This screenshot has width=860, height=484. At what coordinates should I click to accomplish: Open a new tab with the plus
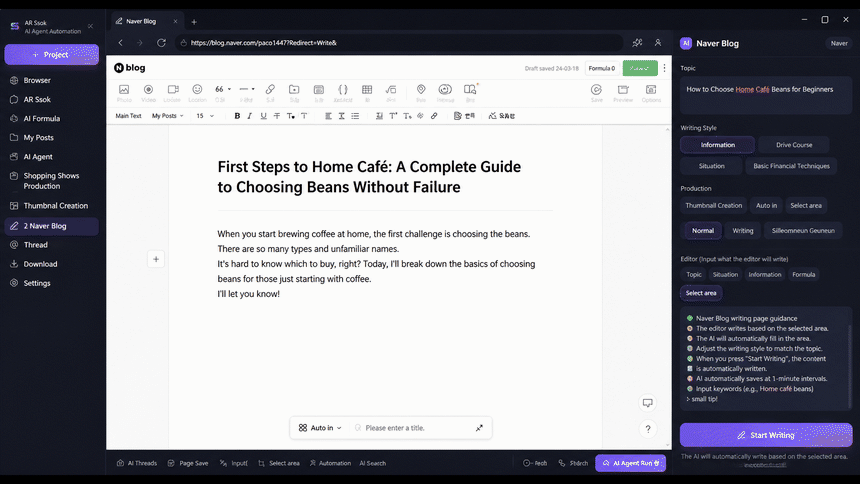pyautogui.click(x=194, y=22)
